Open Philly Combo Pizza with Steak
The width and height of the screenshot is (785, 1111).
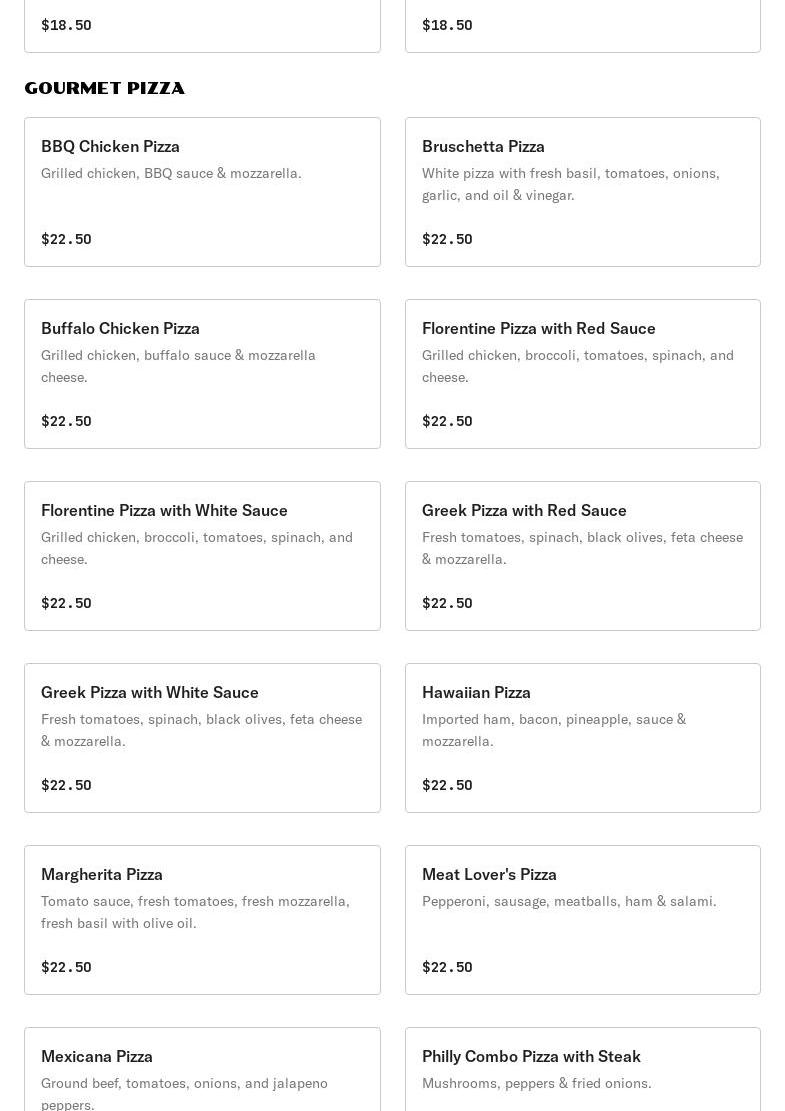(582, 1069)
